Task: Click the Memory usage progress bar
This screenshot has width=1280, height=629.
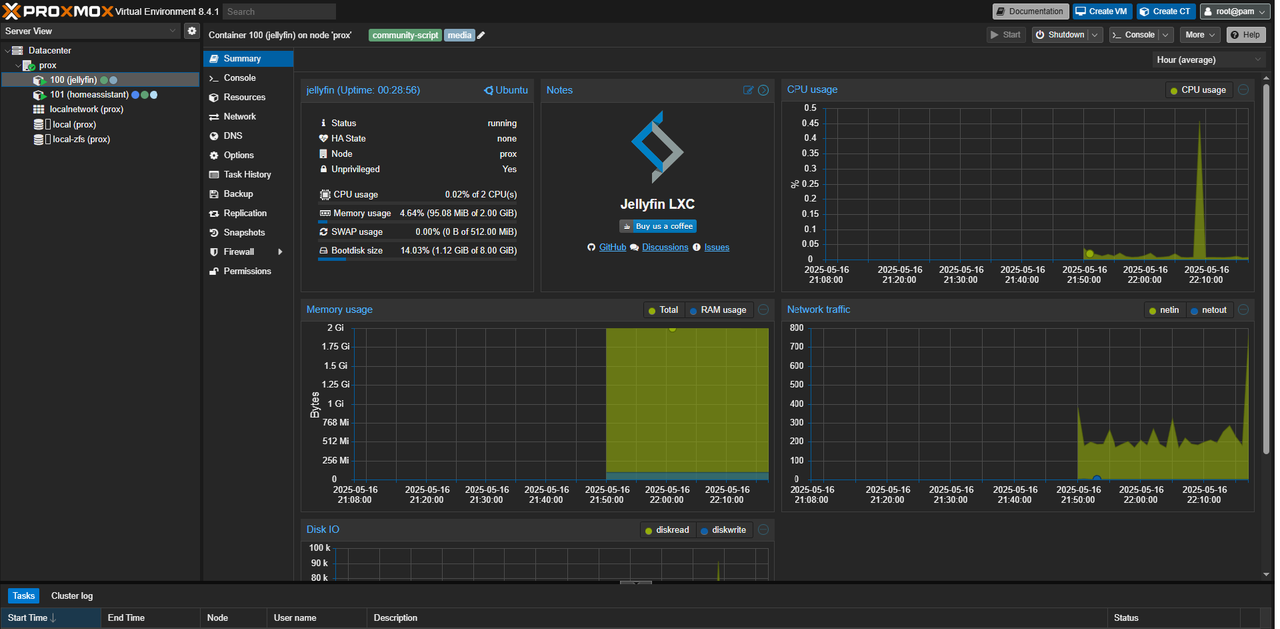Action: pos(418,221)
